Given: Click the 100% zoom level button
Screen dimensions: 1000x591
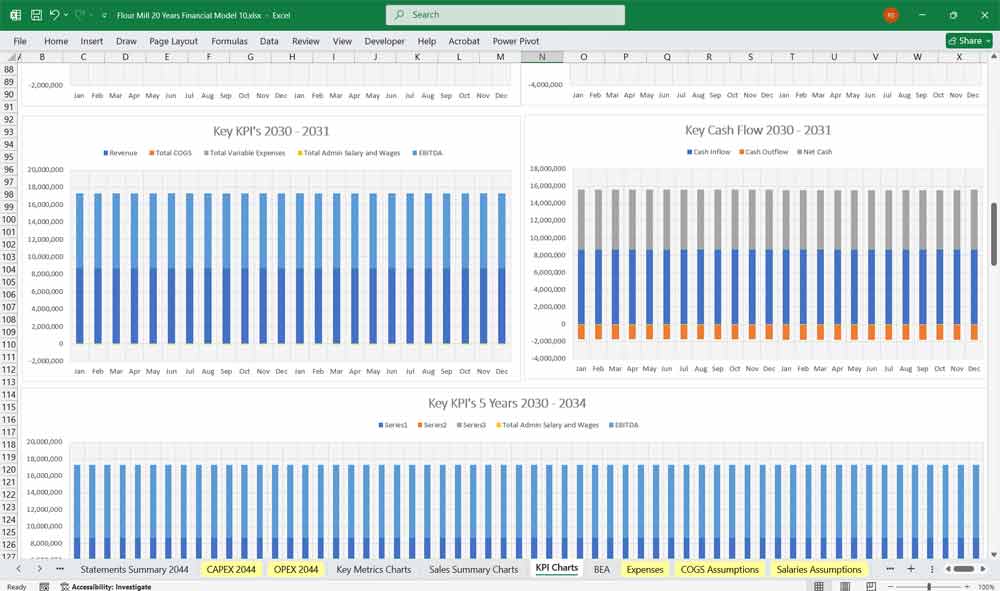Looking at the screenshot, I should click(988, 585).
